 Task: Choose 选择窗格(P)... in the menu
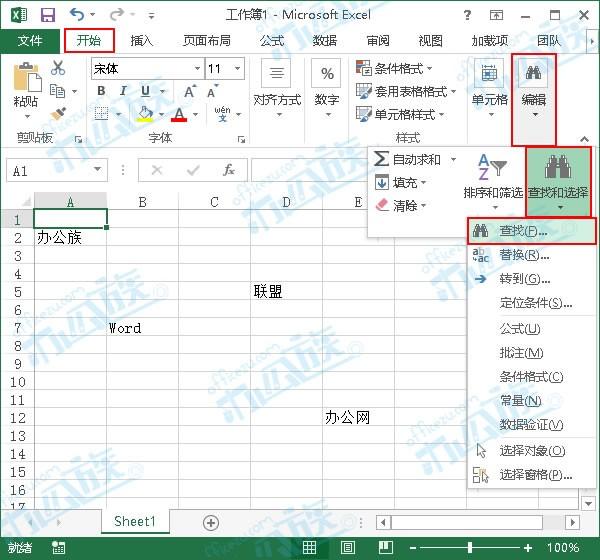[x=532, y=475]
